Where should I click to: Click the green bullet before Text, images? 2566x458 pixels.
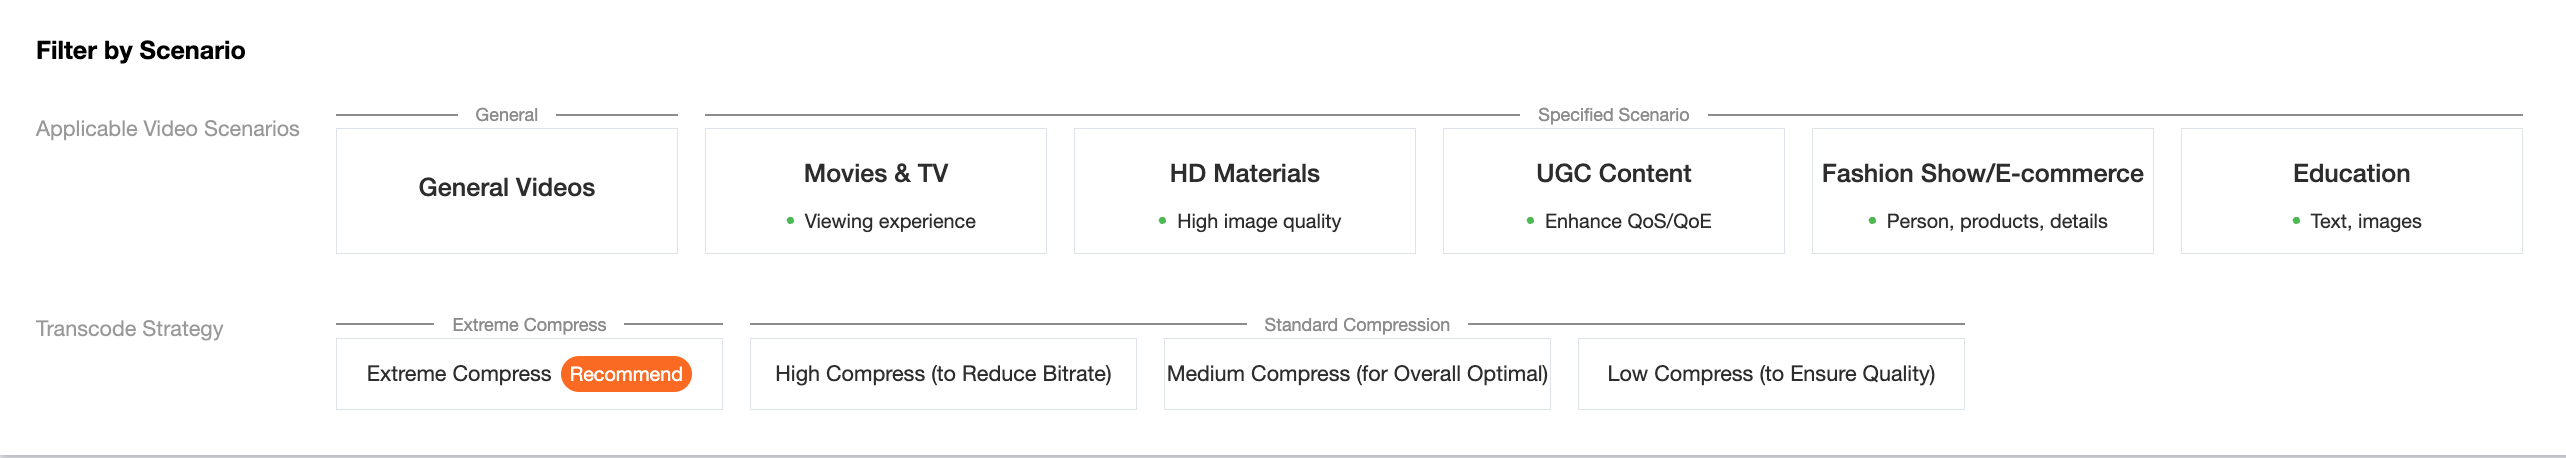point(2296,221)
